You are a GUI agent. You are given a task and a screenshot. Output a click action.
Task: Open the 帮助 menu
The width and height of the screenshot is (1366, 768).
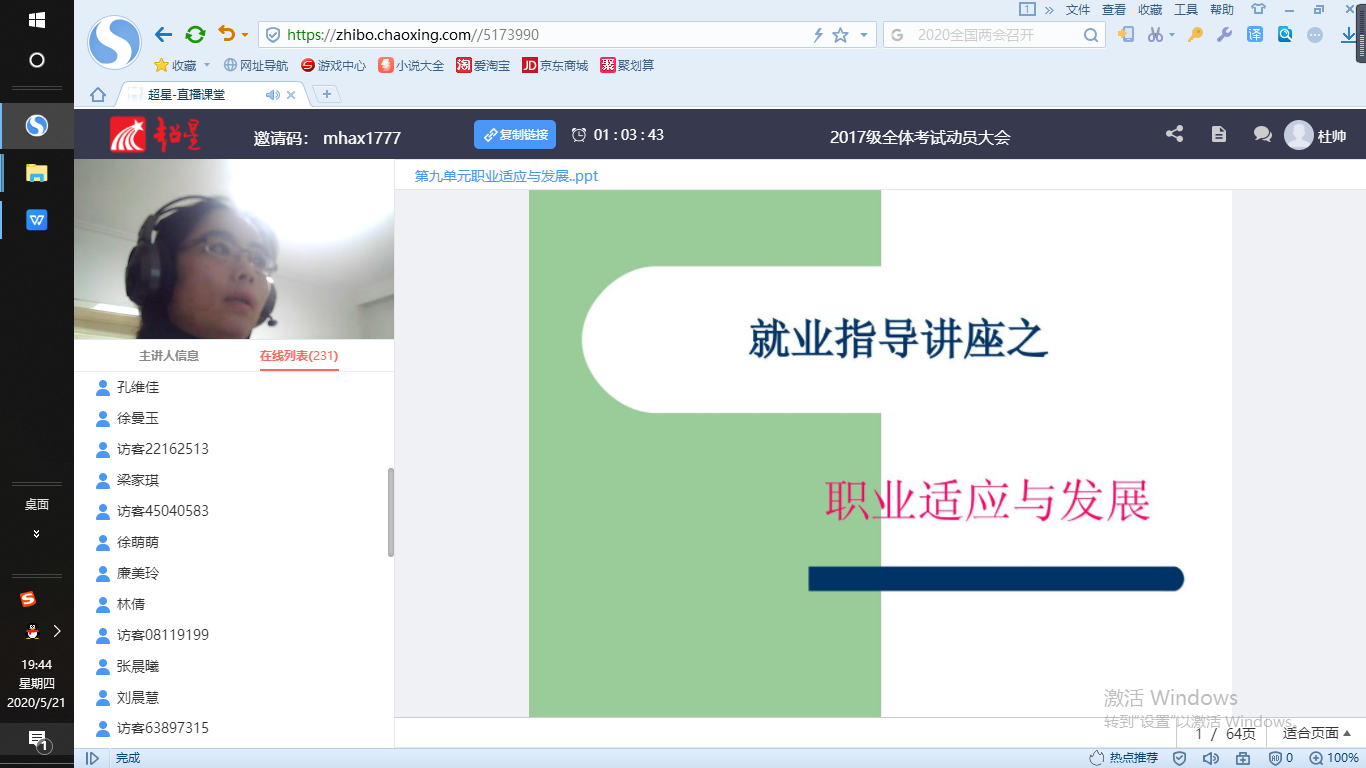point(1222,10)
